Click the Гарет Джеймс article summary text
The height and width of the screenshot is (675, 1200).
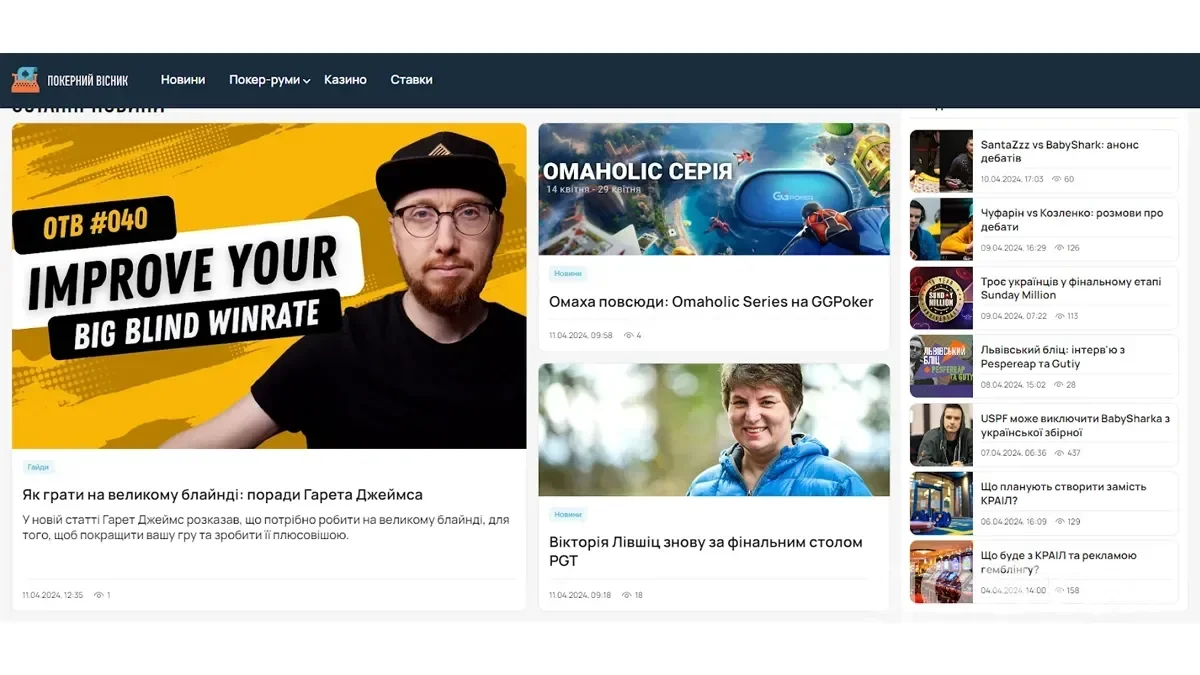266,528
